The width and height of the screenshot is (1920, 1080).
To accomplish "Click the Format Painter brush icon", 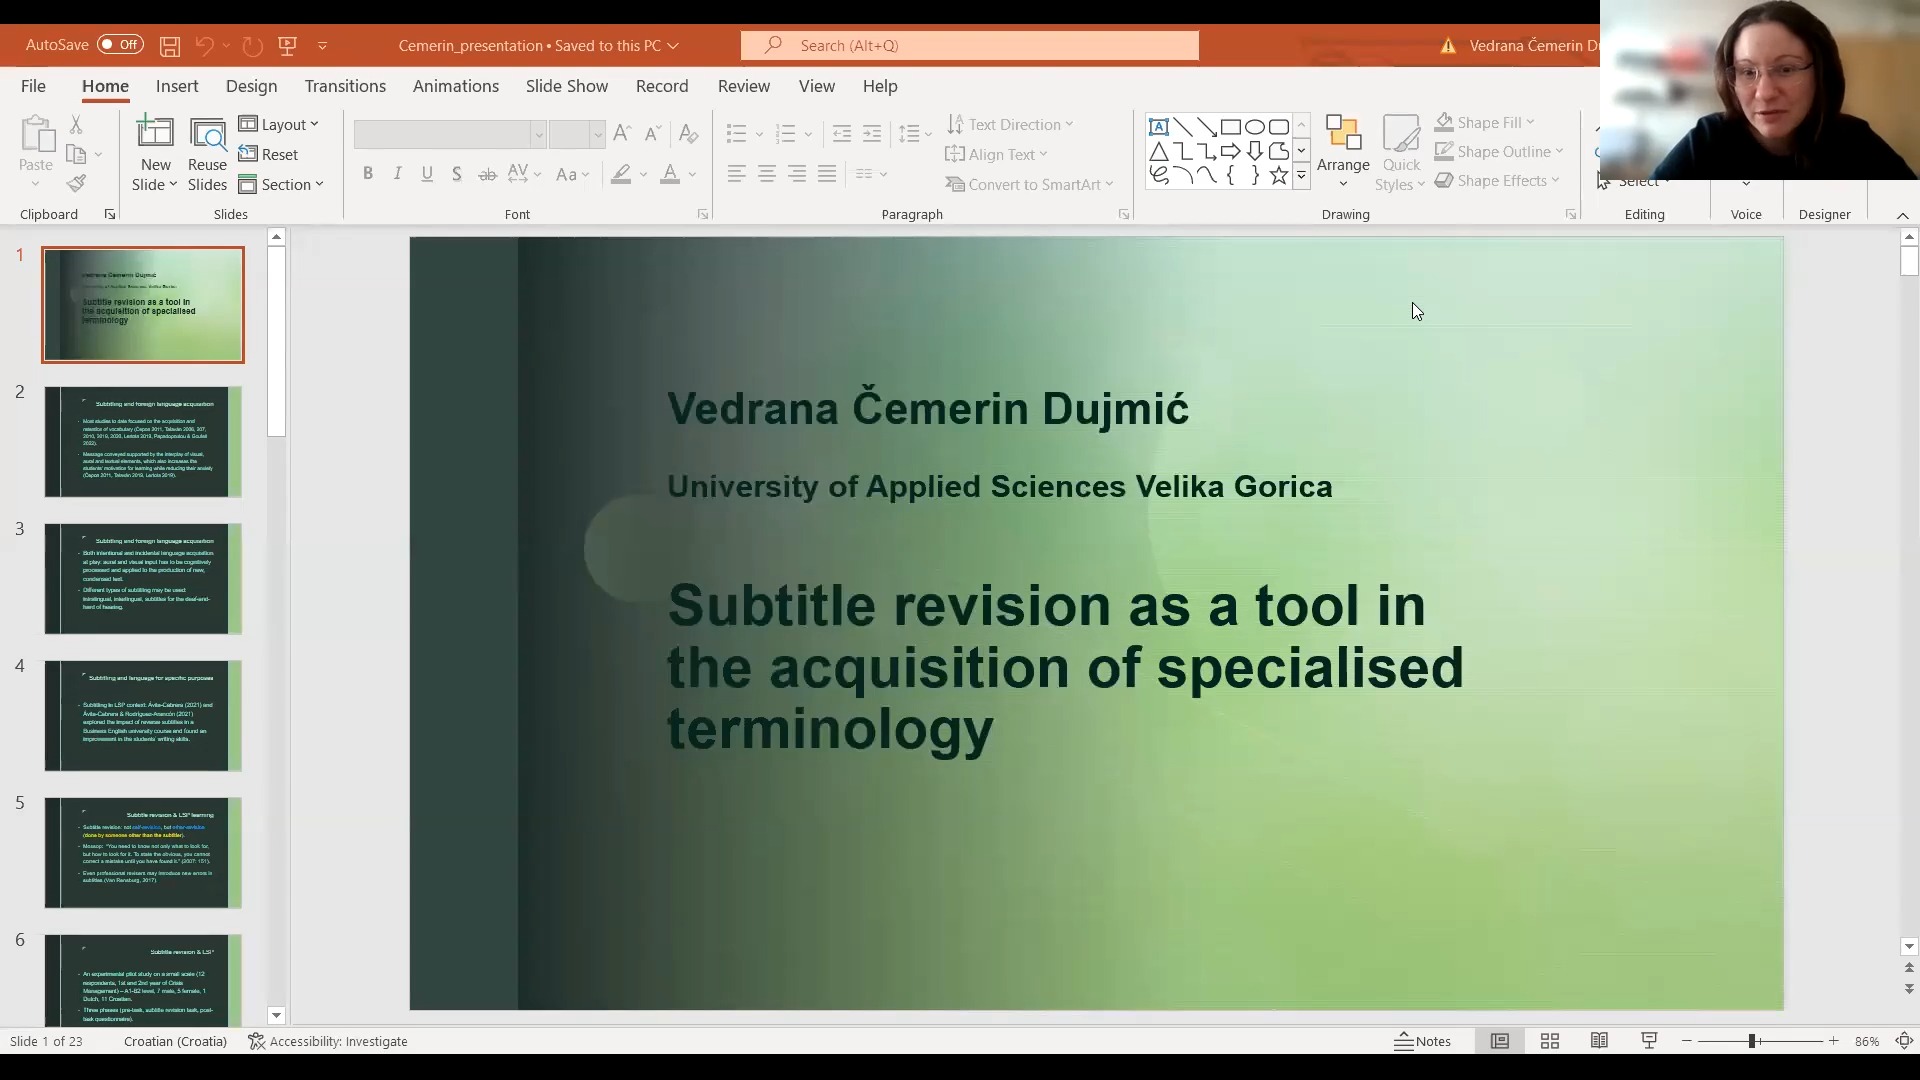I will coord(76,183).
